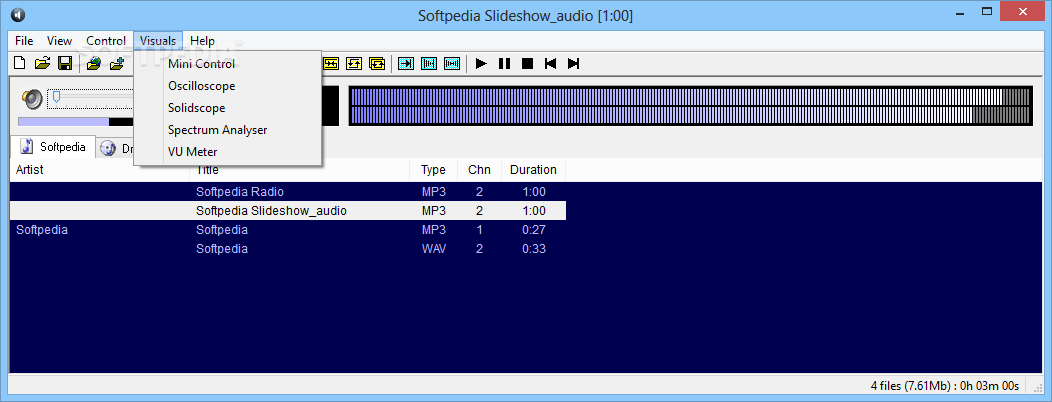Select the Softpedia title in the WAV row
The width and height of the screenshot is (1052, 402).
coord(221,249)
